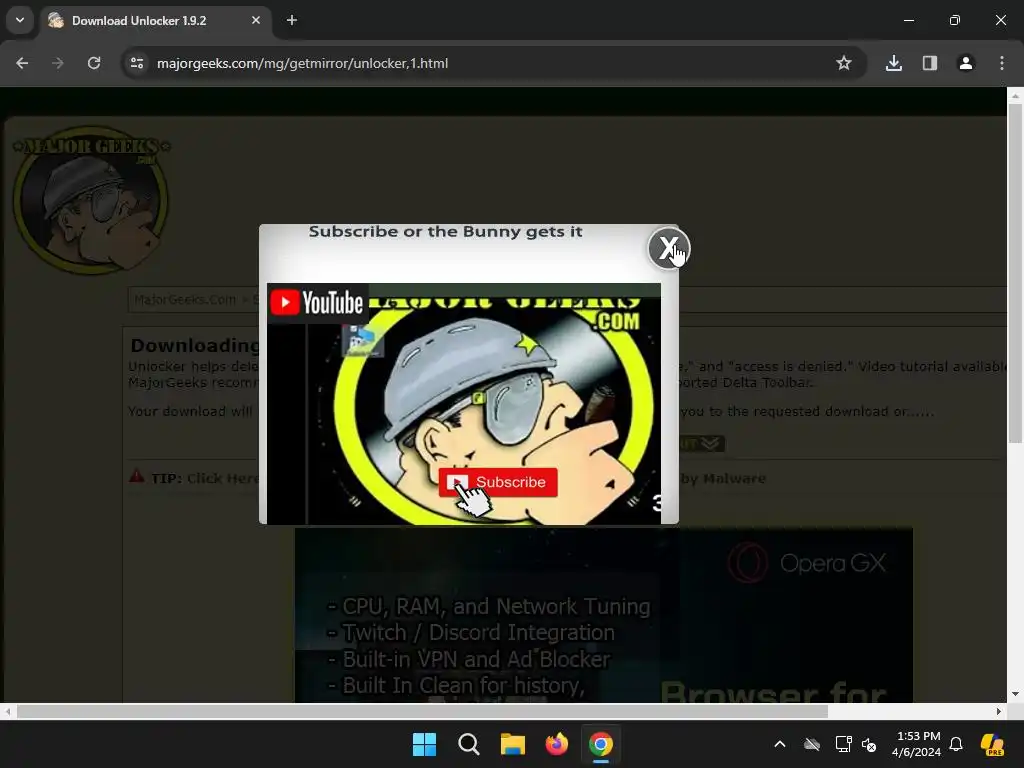Open the Chrome downloads icon
The width and height of the screenshot is (1024, 768).
pos(894,63)
